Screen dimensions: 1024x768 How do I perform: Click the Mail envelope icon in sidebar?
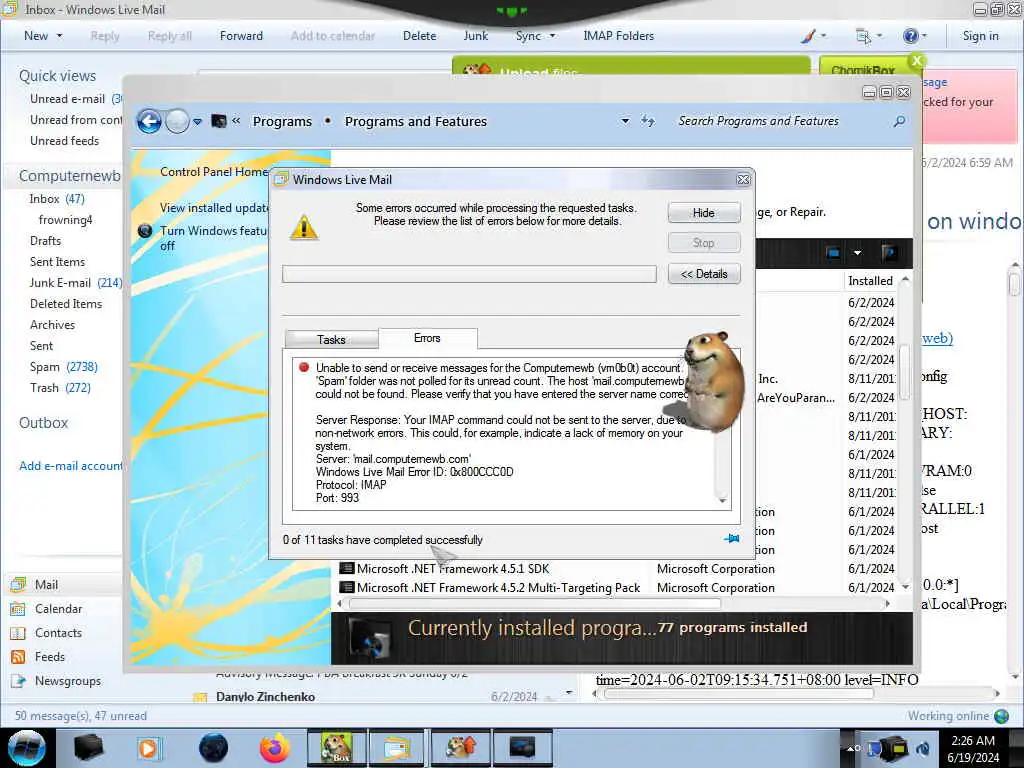(18, 584)
